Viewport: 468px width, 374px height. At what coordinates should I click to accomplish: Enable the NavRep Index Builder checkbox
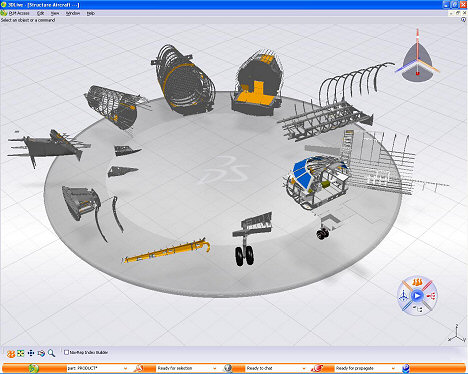66,352
